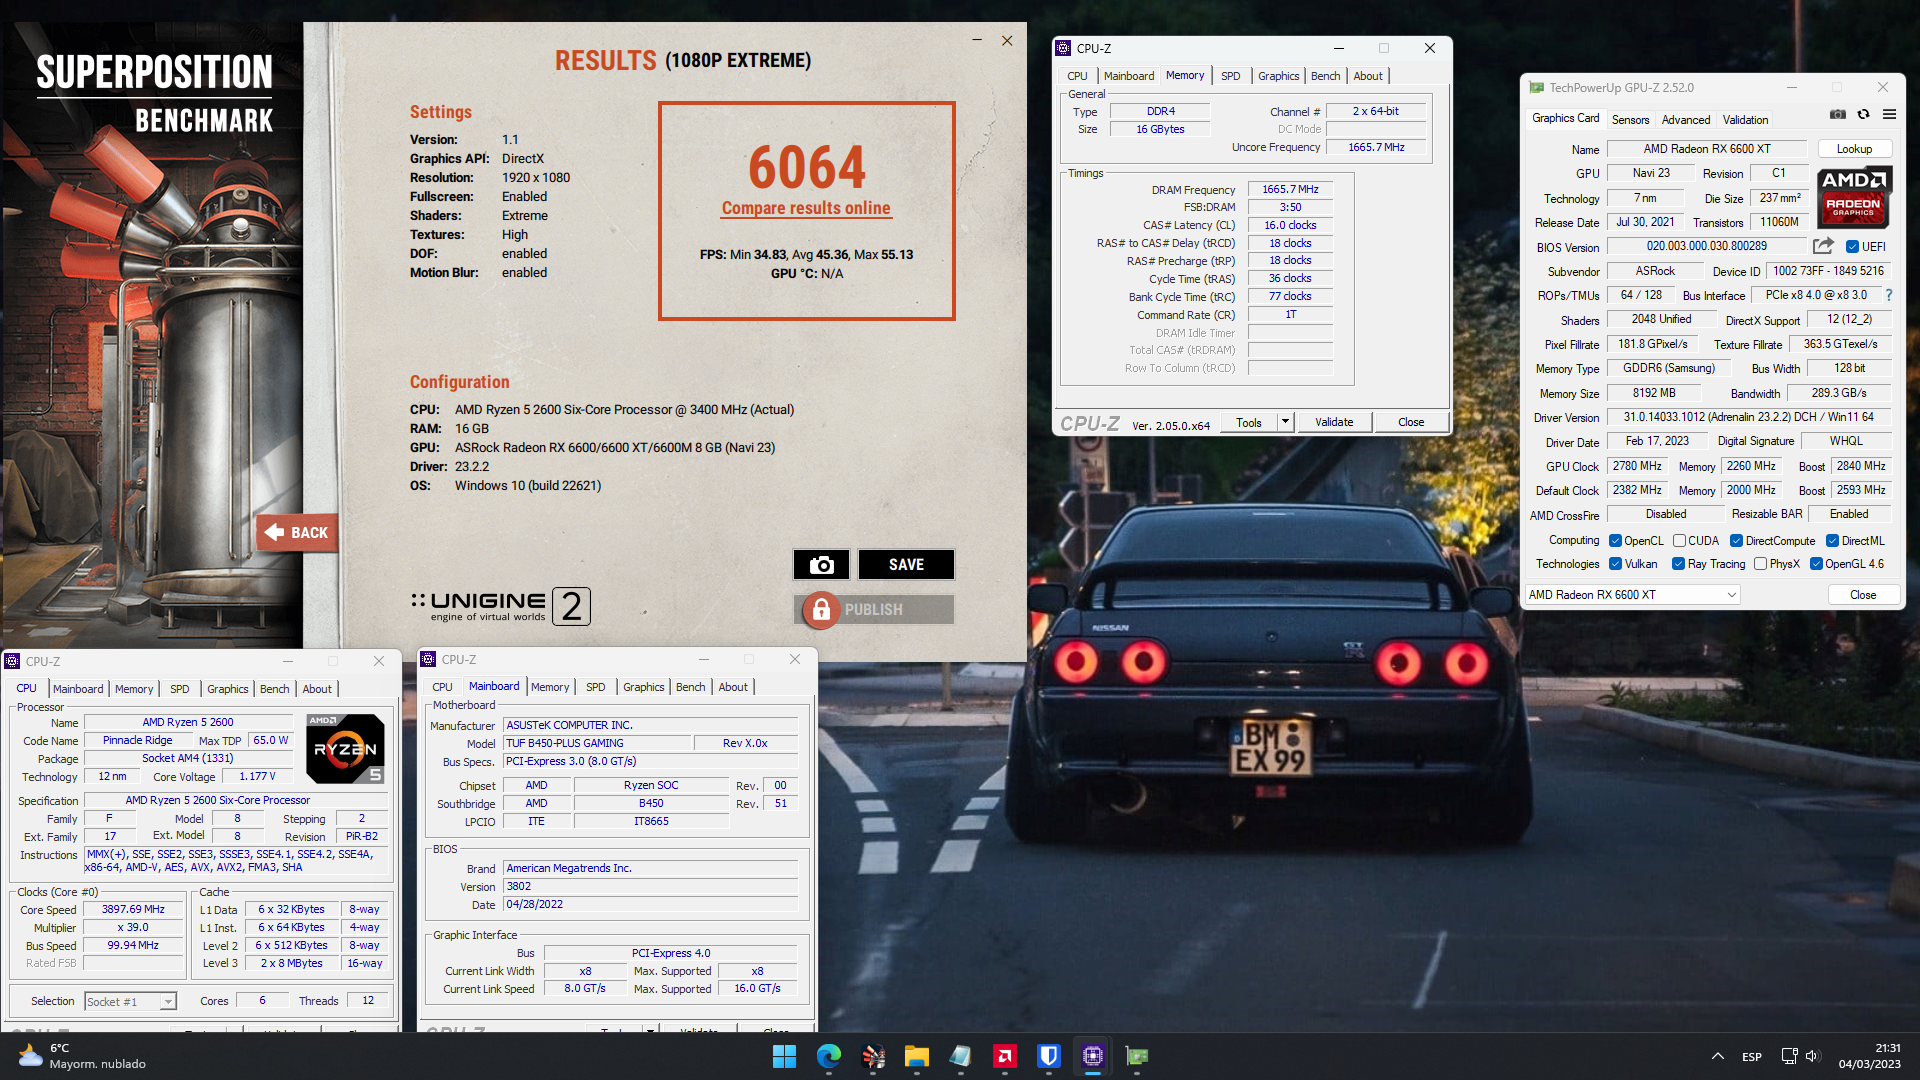Screen dimensions: 1920x1080
Task: Click GPU-Z screenshot camera icon
Action: 1838,115
